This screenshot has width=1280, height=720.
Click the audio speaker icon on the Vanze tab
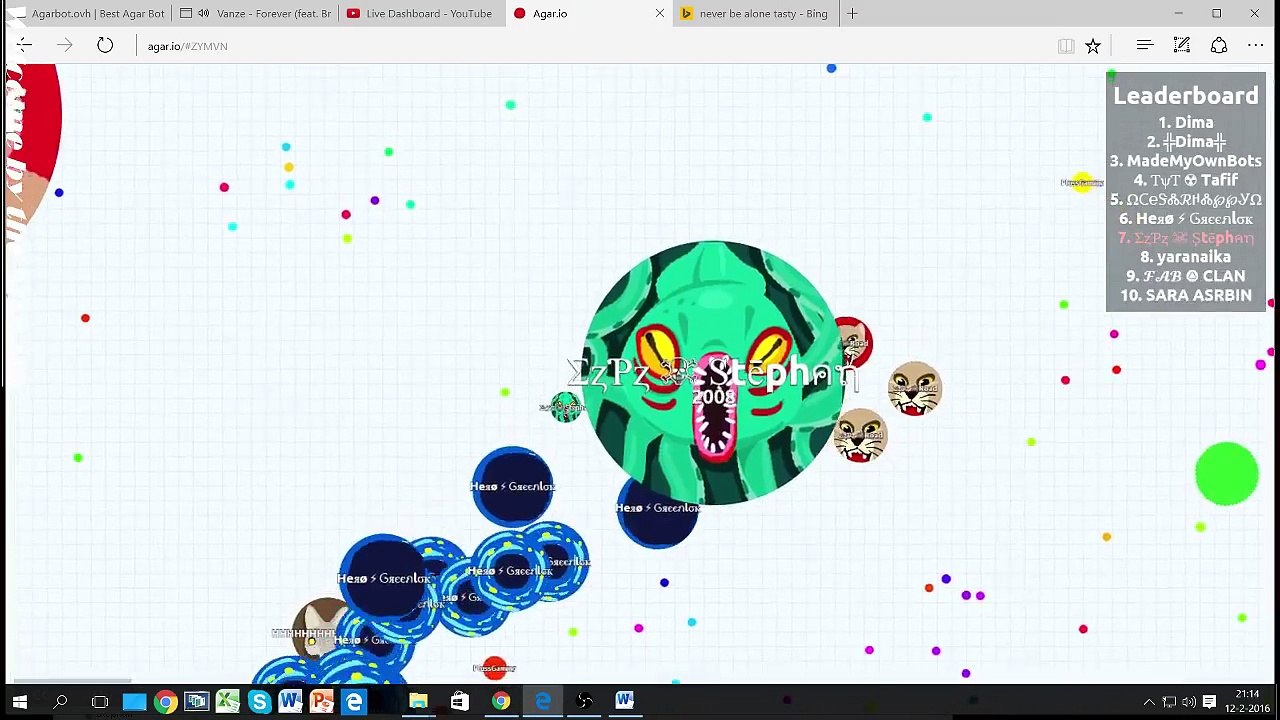coord(204,14)
